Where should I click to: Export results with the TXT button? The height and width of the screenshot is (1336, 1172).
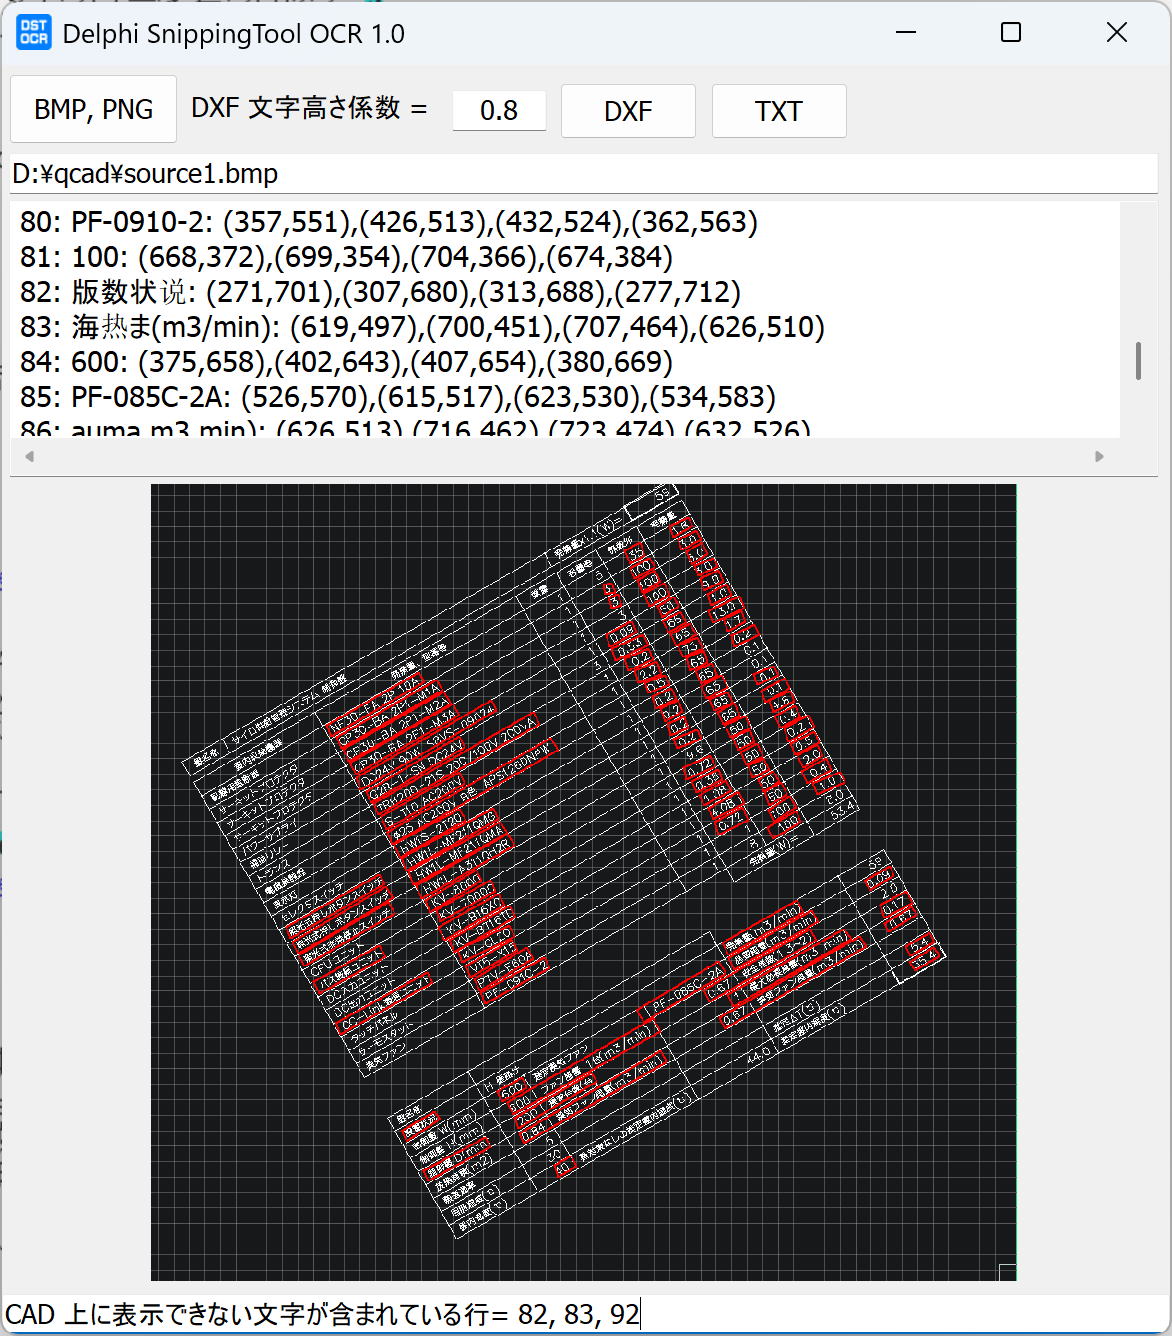click(x=778, y=111)
